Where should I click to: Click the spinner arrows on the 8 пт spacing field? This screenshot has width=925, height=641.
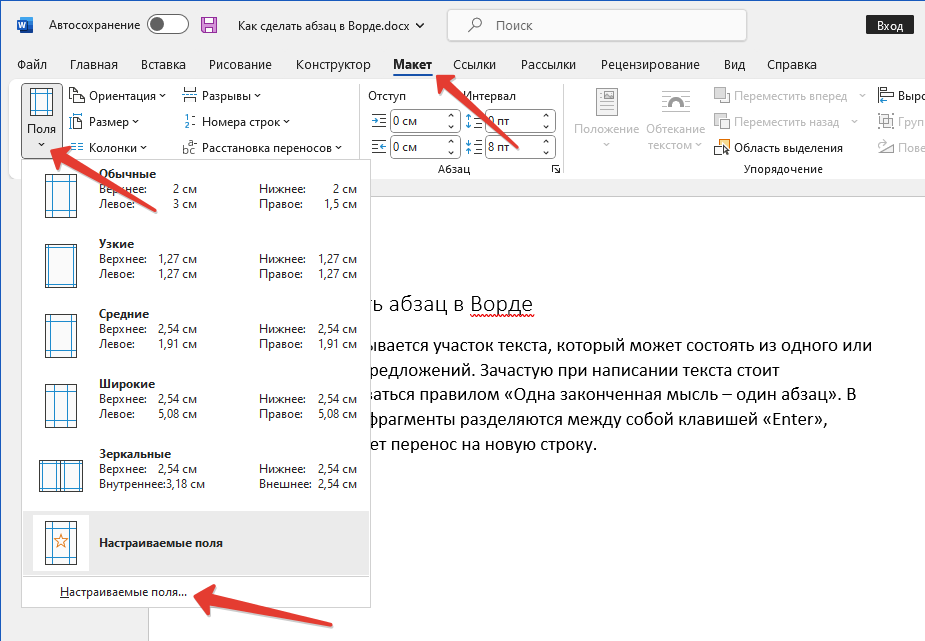tap(547, 147)
